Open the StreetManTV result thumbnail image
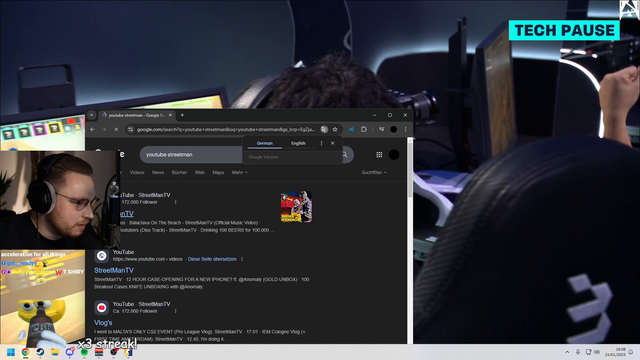 (x=296, y=207)
